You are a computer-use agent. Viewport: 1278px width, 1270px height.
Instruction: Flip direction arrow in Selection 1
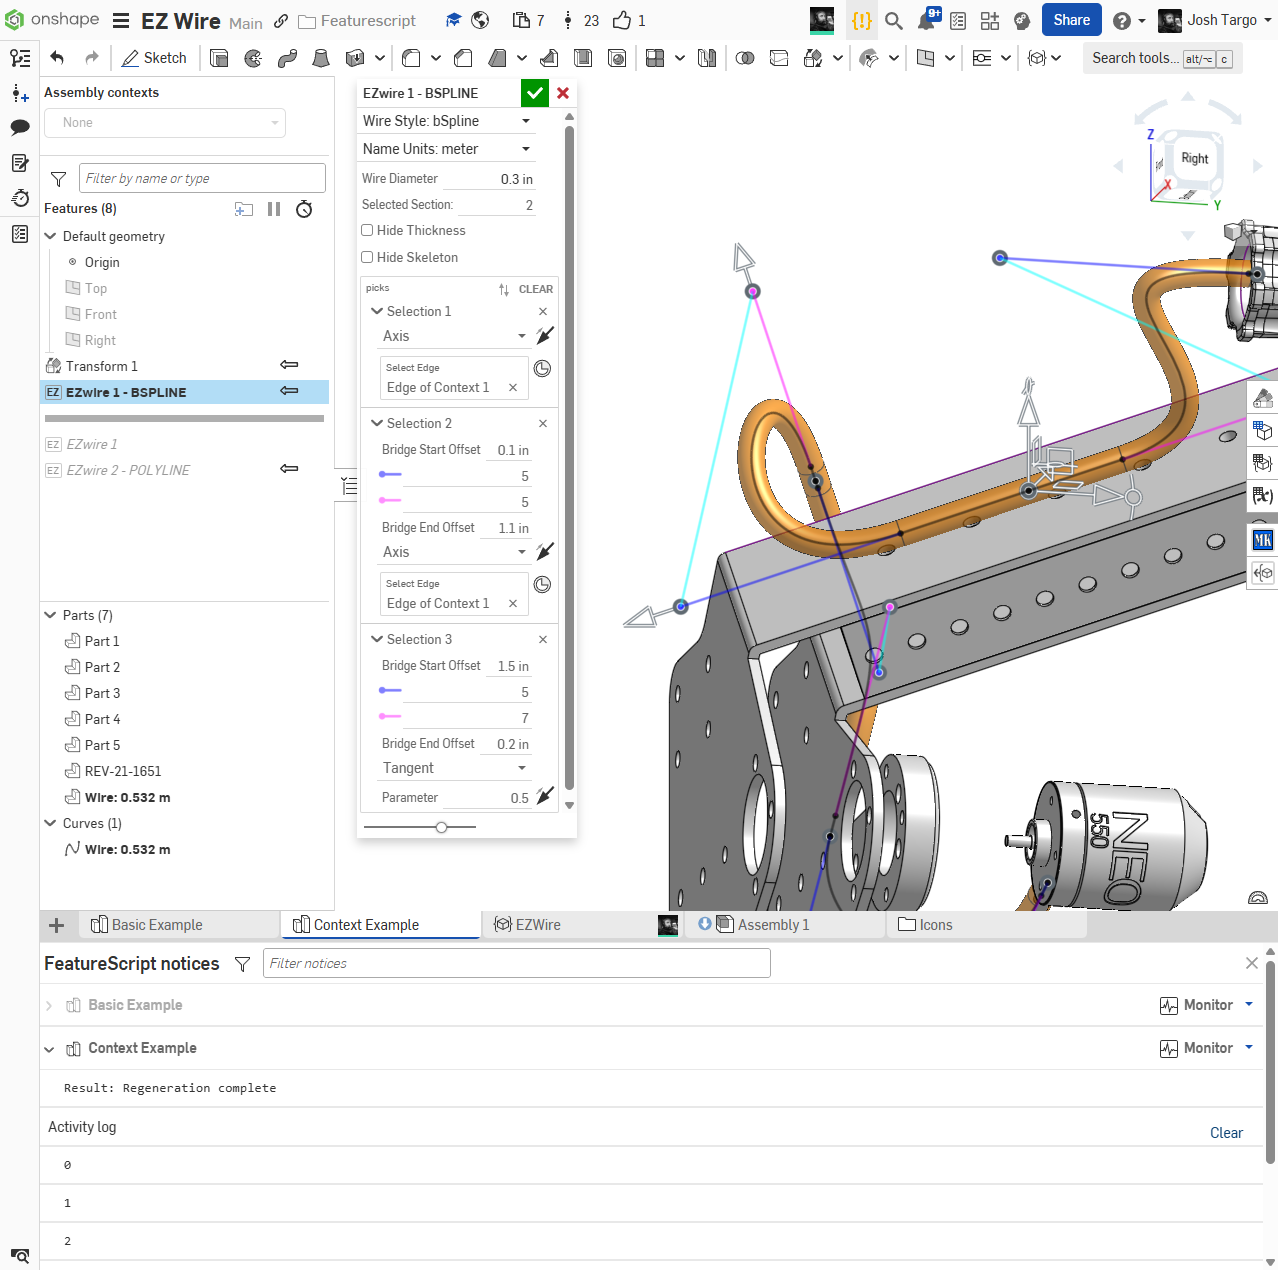point(545,335)
